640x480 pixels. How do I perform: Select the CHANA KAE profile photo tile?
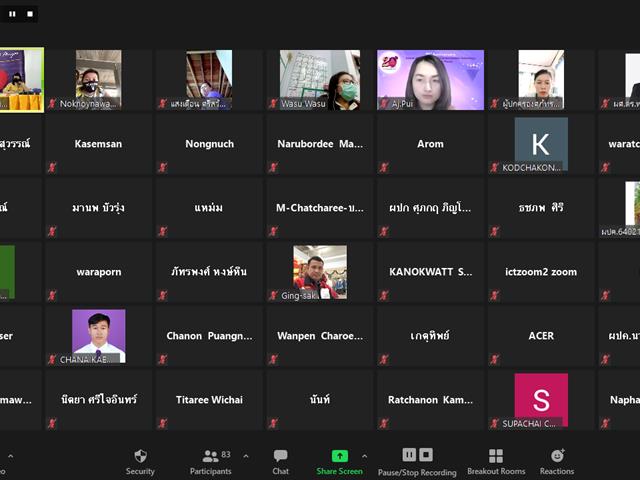98,336
